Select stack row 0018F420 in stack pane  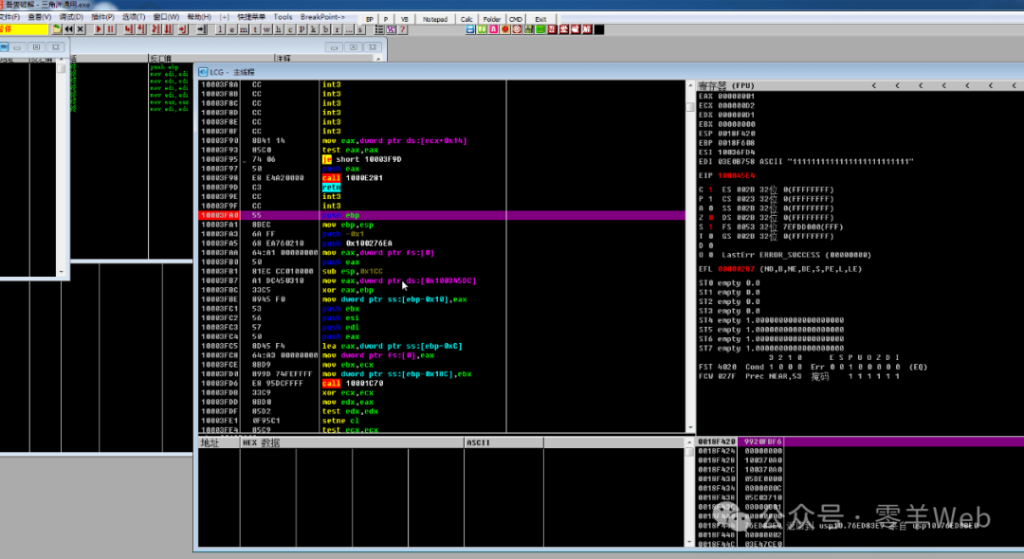click(859, 441)
